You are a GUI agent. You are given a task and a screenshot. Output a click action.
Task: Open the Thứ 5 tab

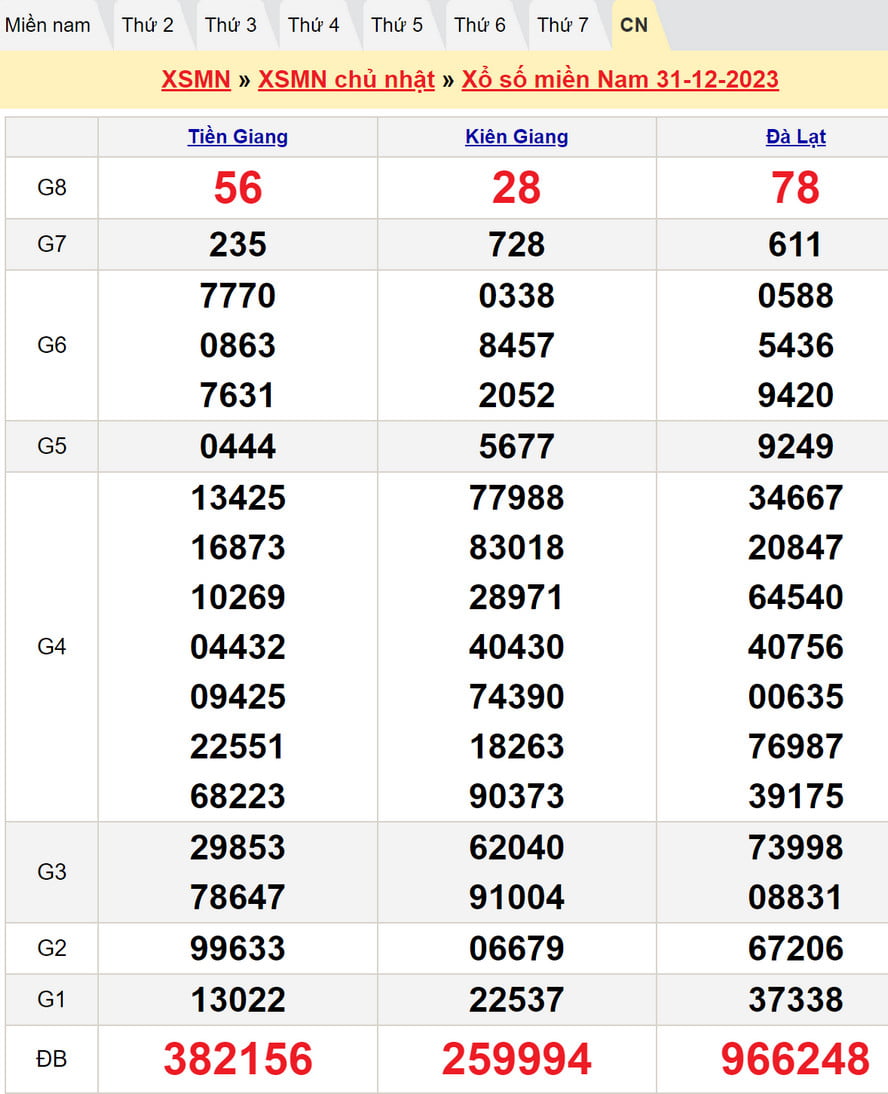point(397,25)
